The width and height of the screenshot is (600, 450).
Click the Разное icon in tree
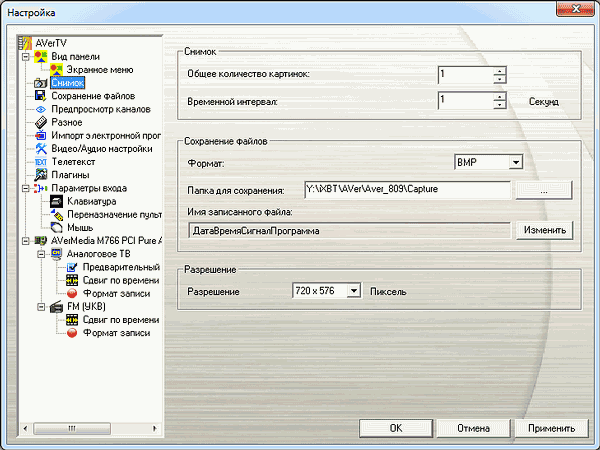pyautogui.click(x=41, y=122)
